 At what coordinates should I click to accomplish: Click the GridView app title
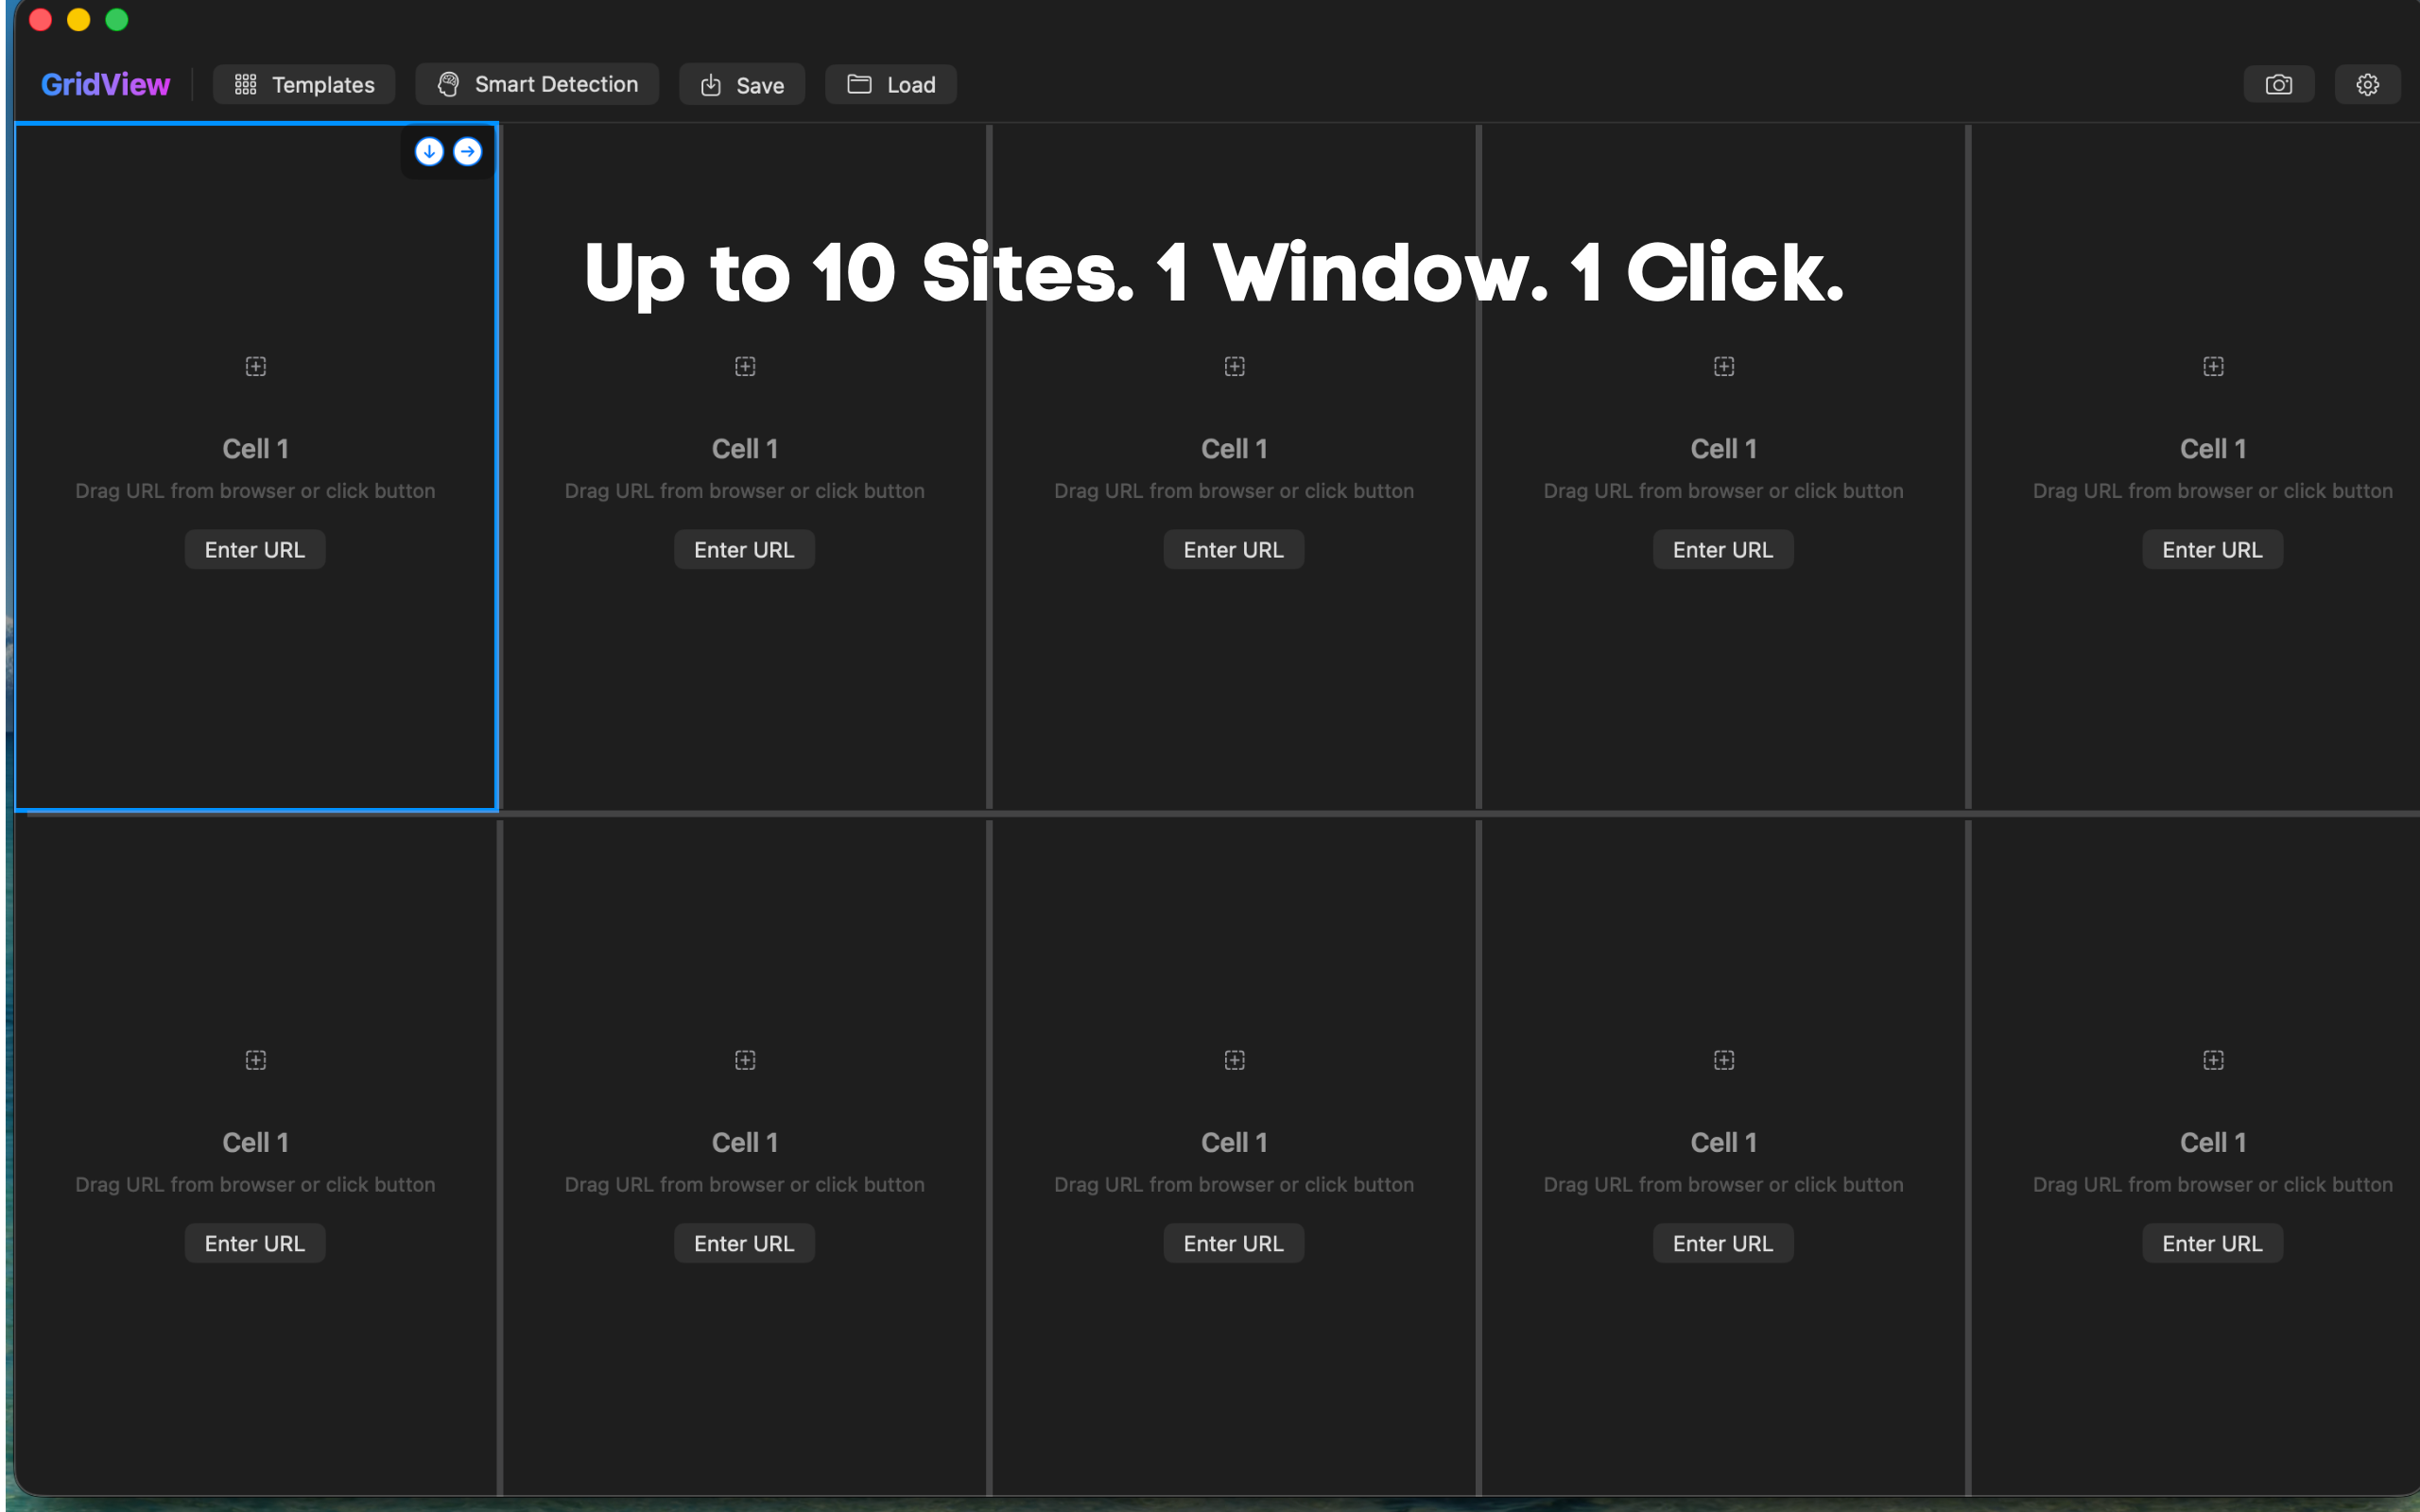104,84
